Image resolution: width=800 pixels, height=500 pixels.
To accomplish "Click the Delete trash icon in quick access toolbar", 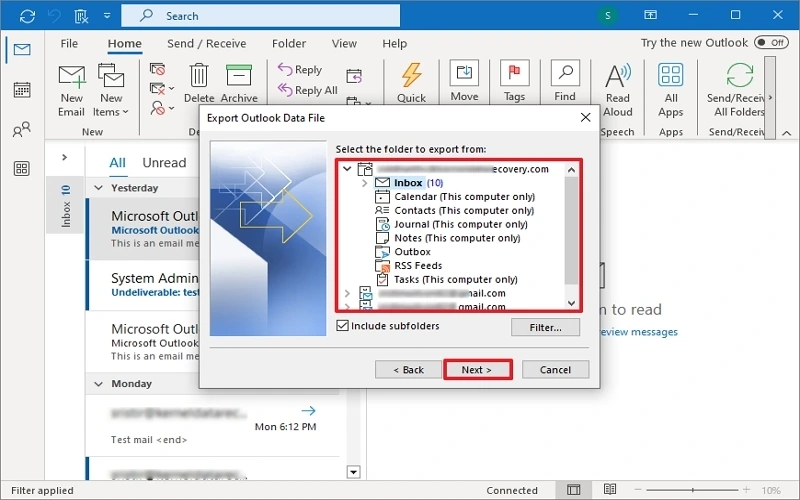I will (82, 16).
